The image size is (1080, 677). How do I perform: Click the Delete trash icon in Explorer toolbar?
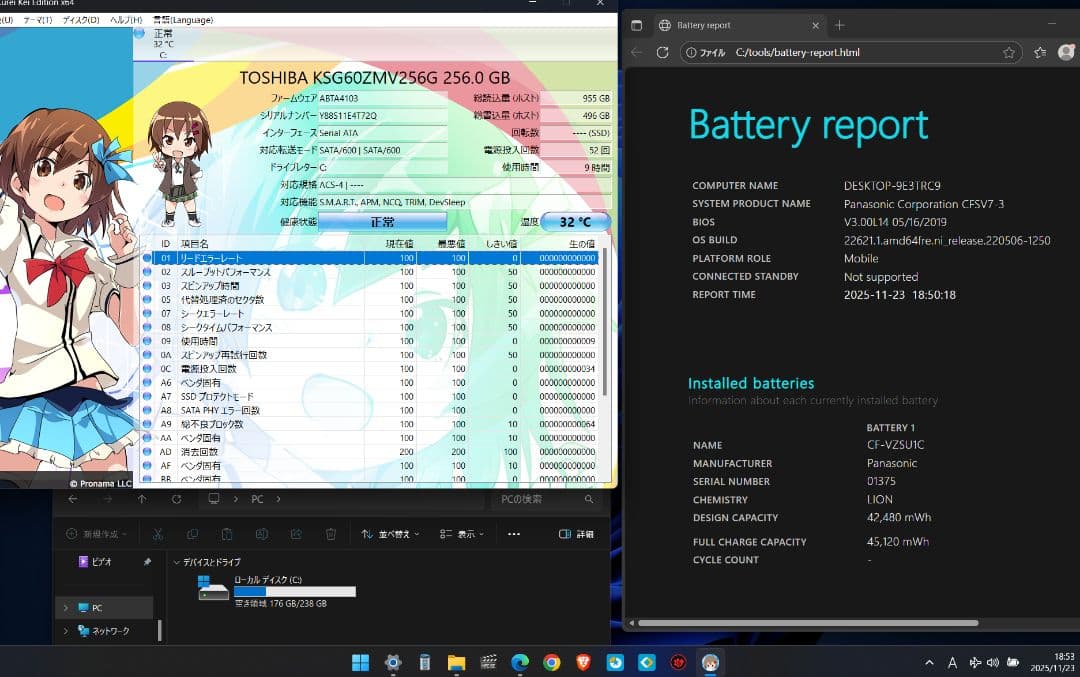(x=330, y=535)
